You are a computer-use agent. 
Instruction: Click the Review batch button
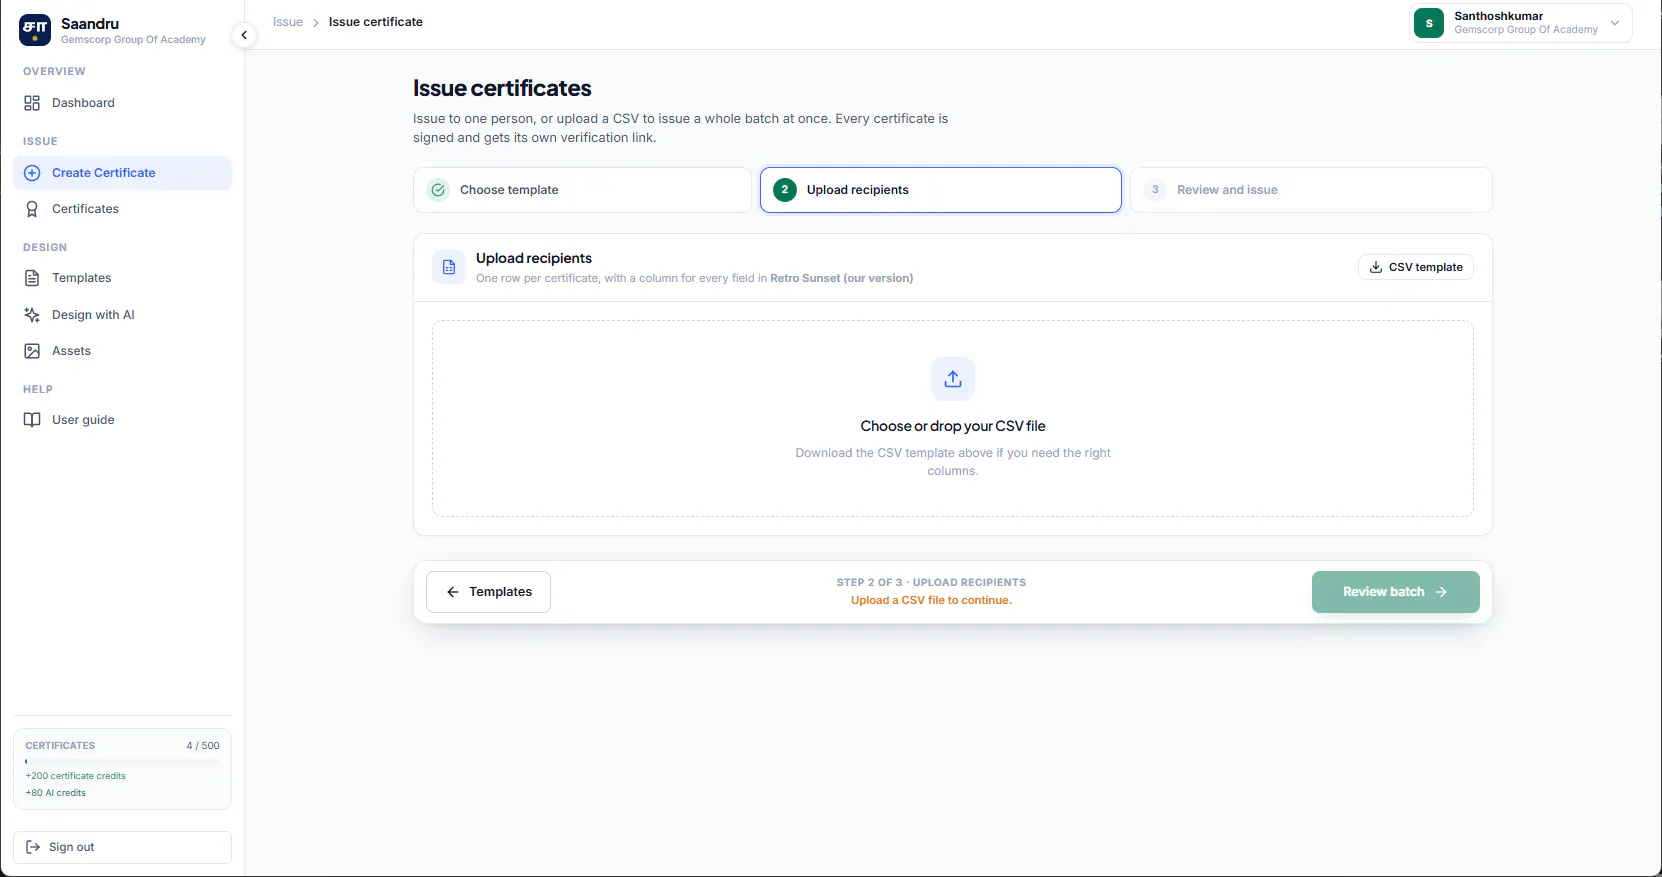coord(1395,592)
